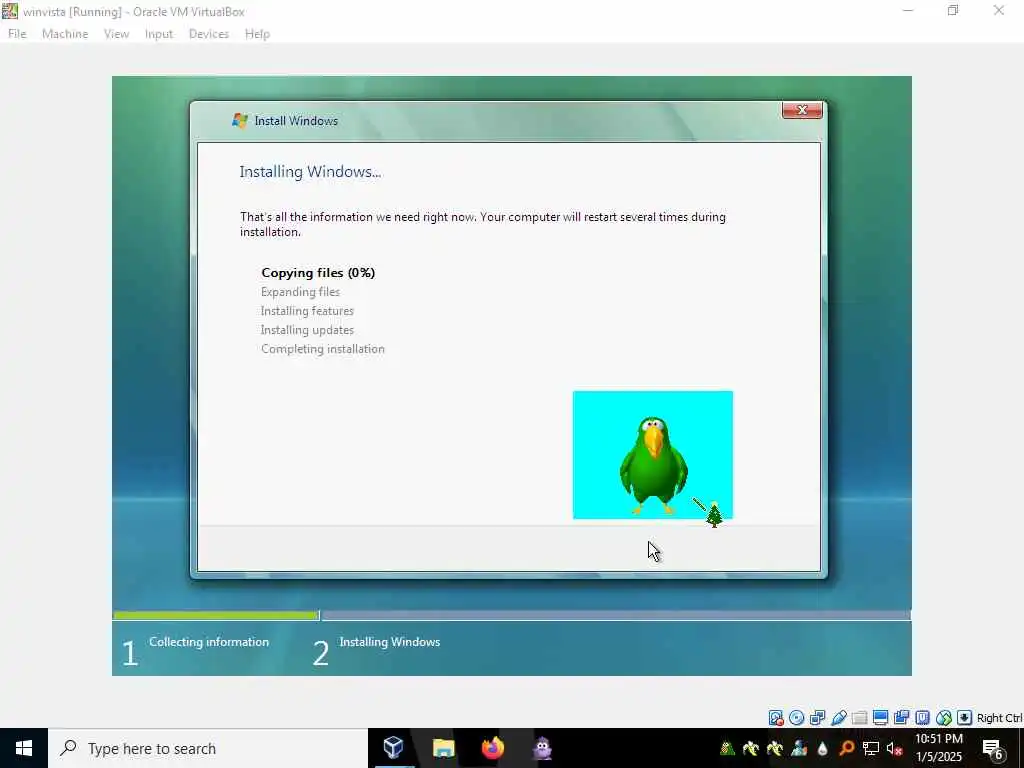Image resolution: width=1024 pixels, height=768 pixels.
Task: Click the small Christmas tree cursor icon
Action: pyautogui.click(x=714, y=515)
